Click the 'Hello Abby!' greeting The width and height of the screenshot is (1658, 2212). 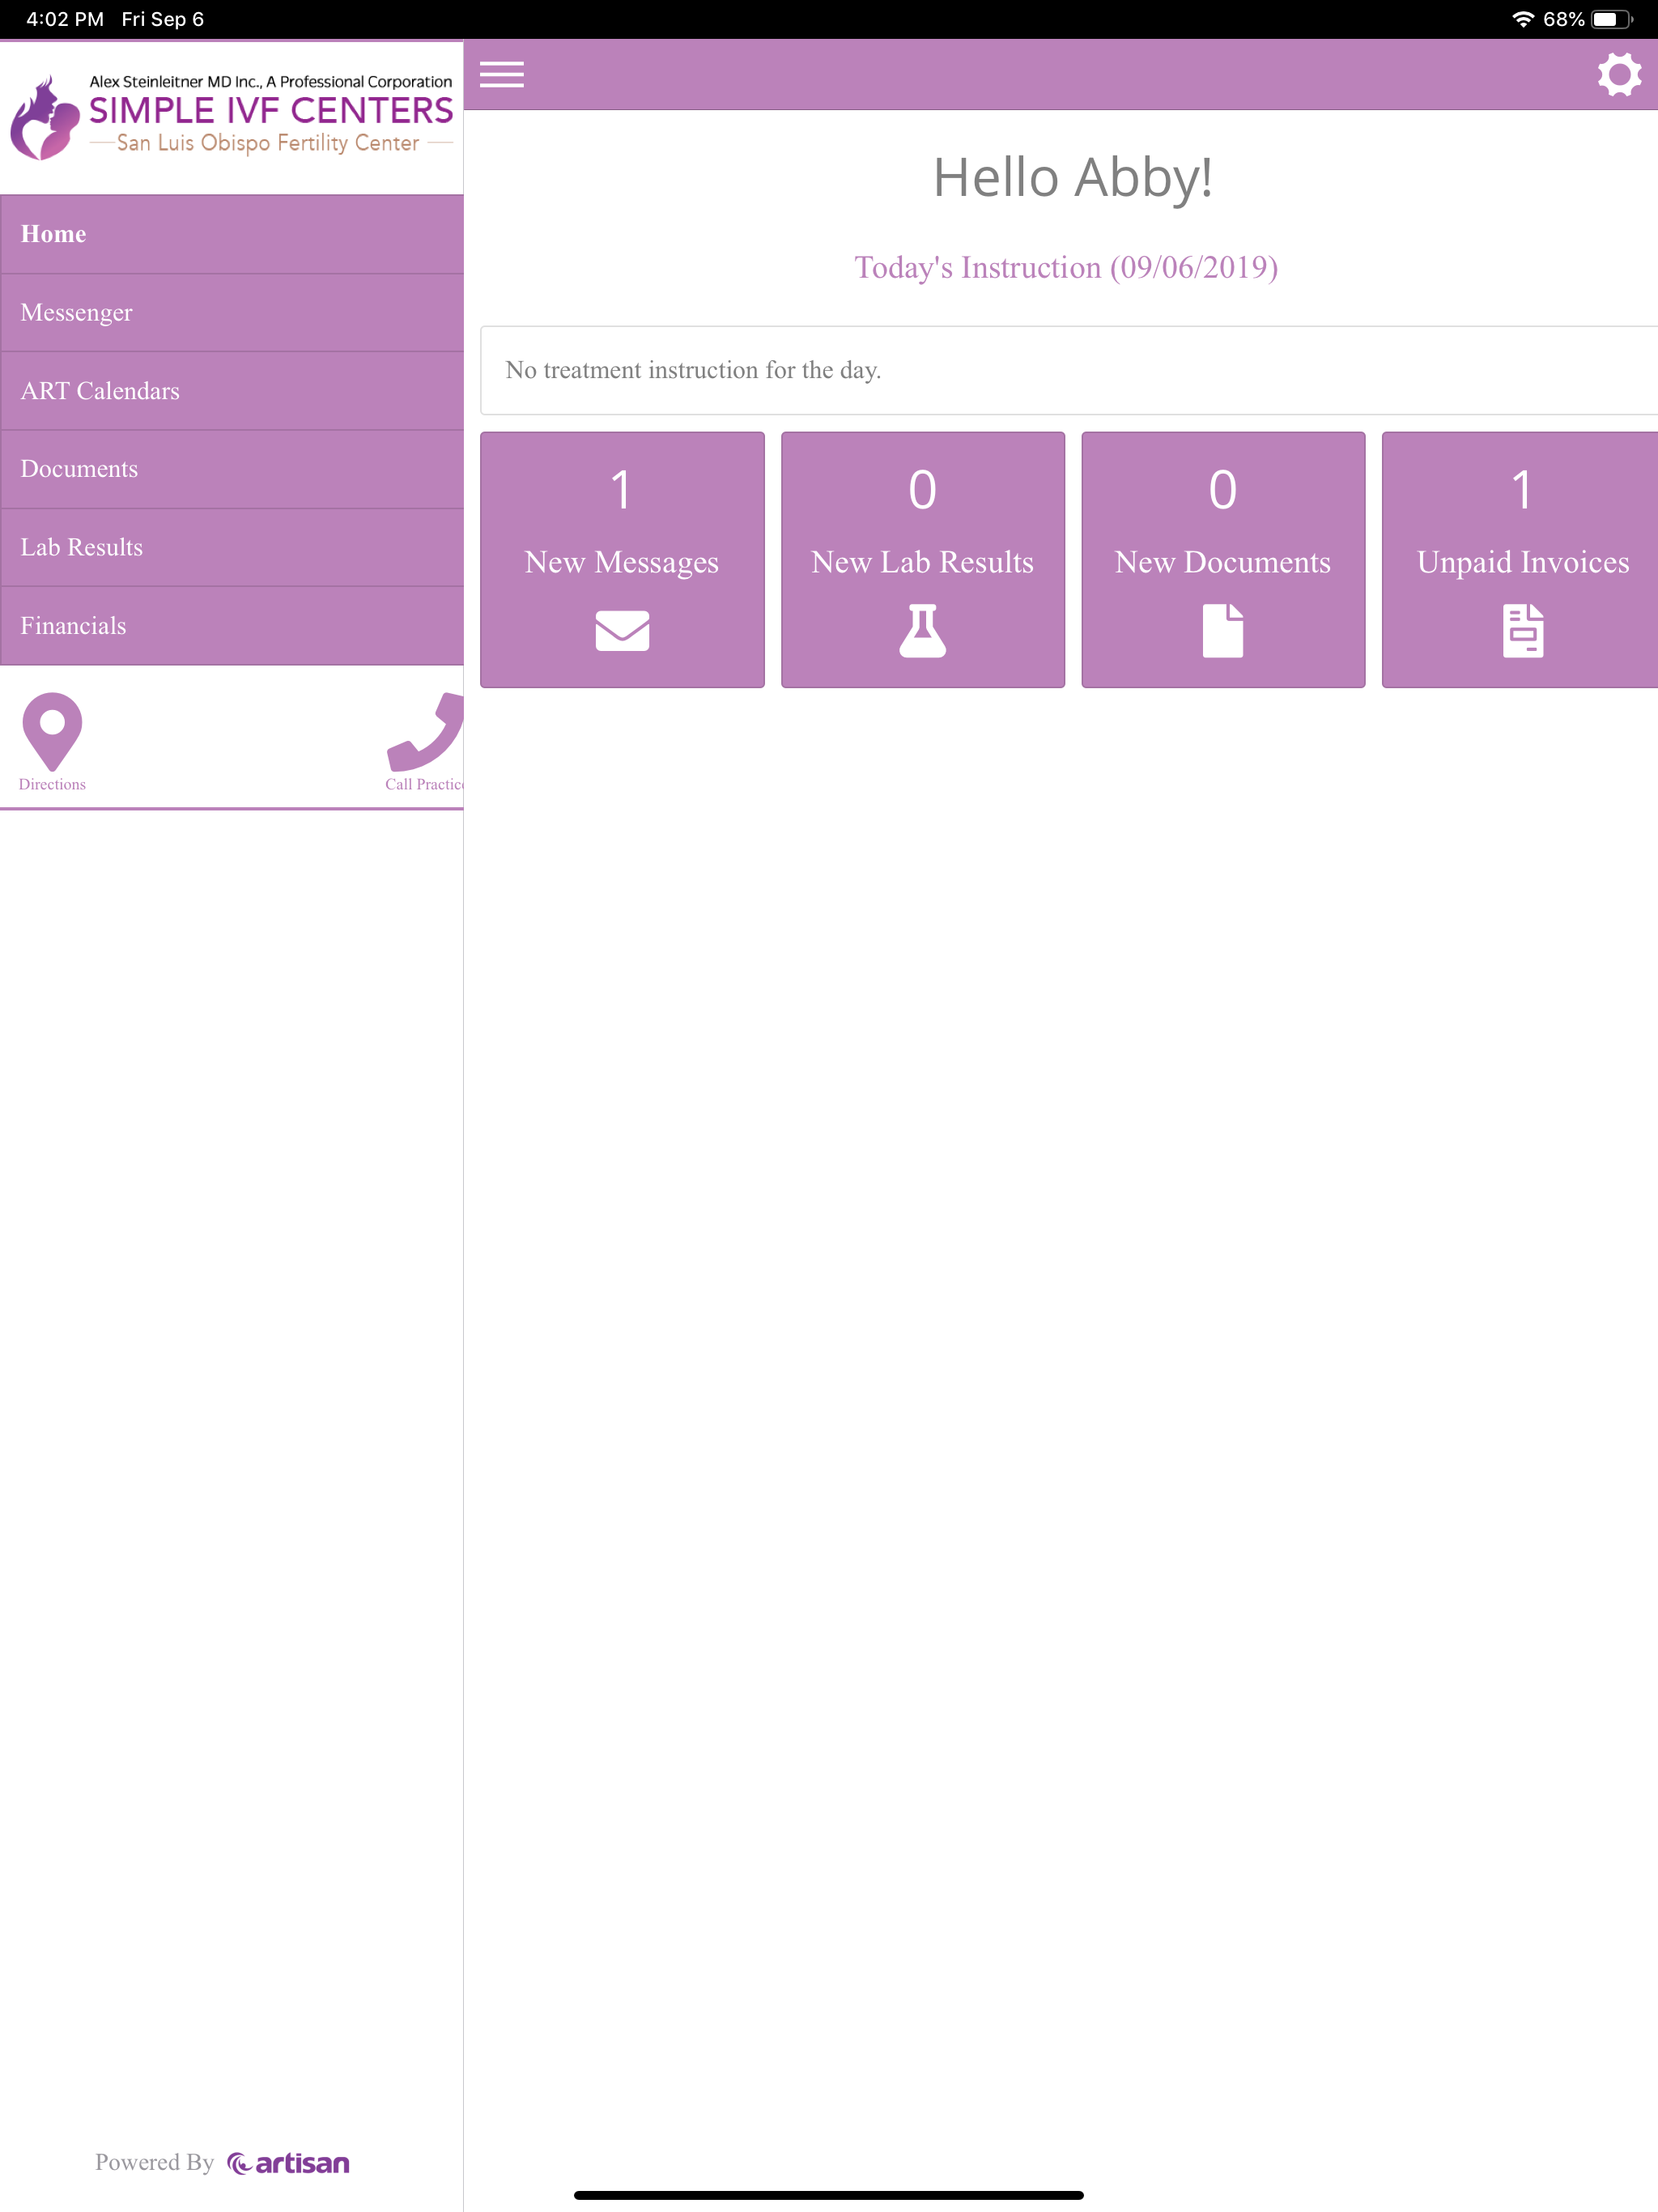tap(1072, 179)
